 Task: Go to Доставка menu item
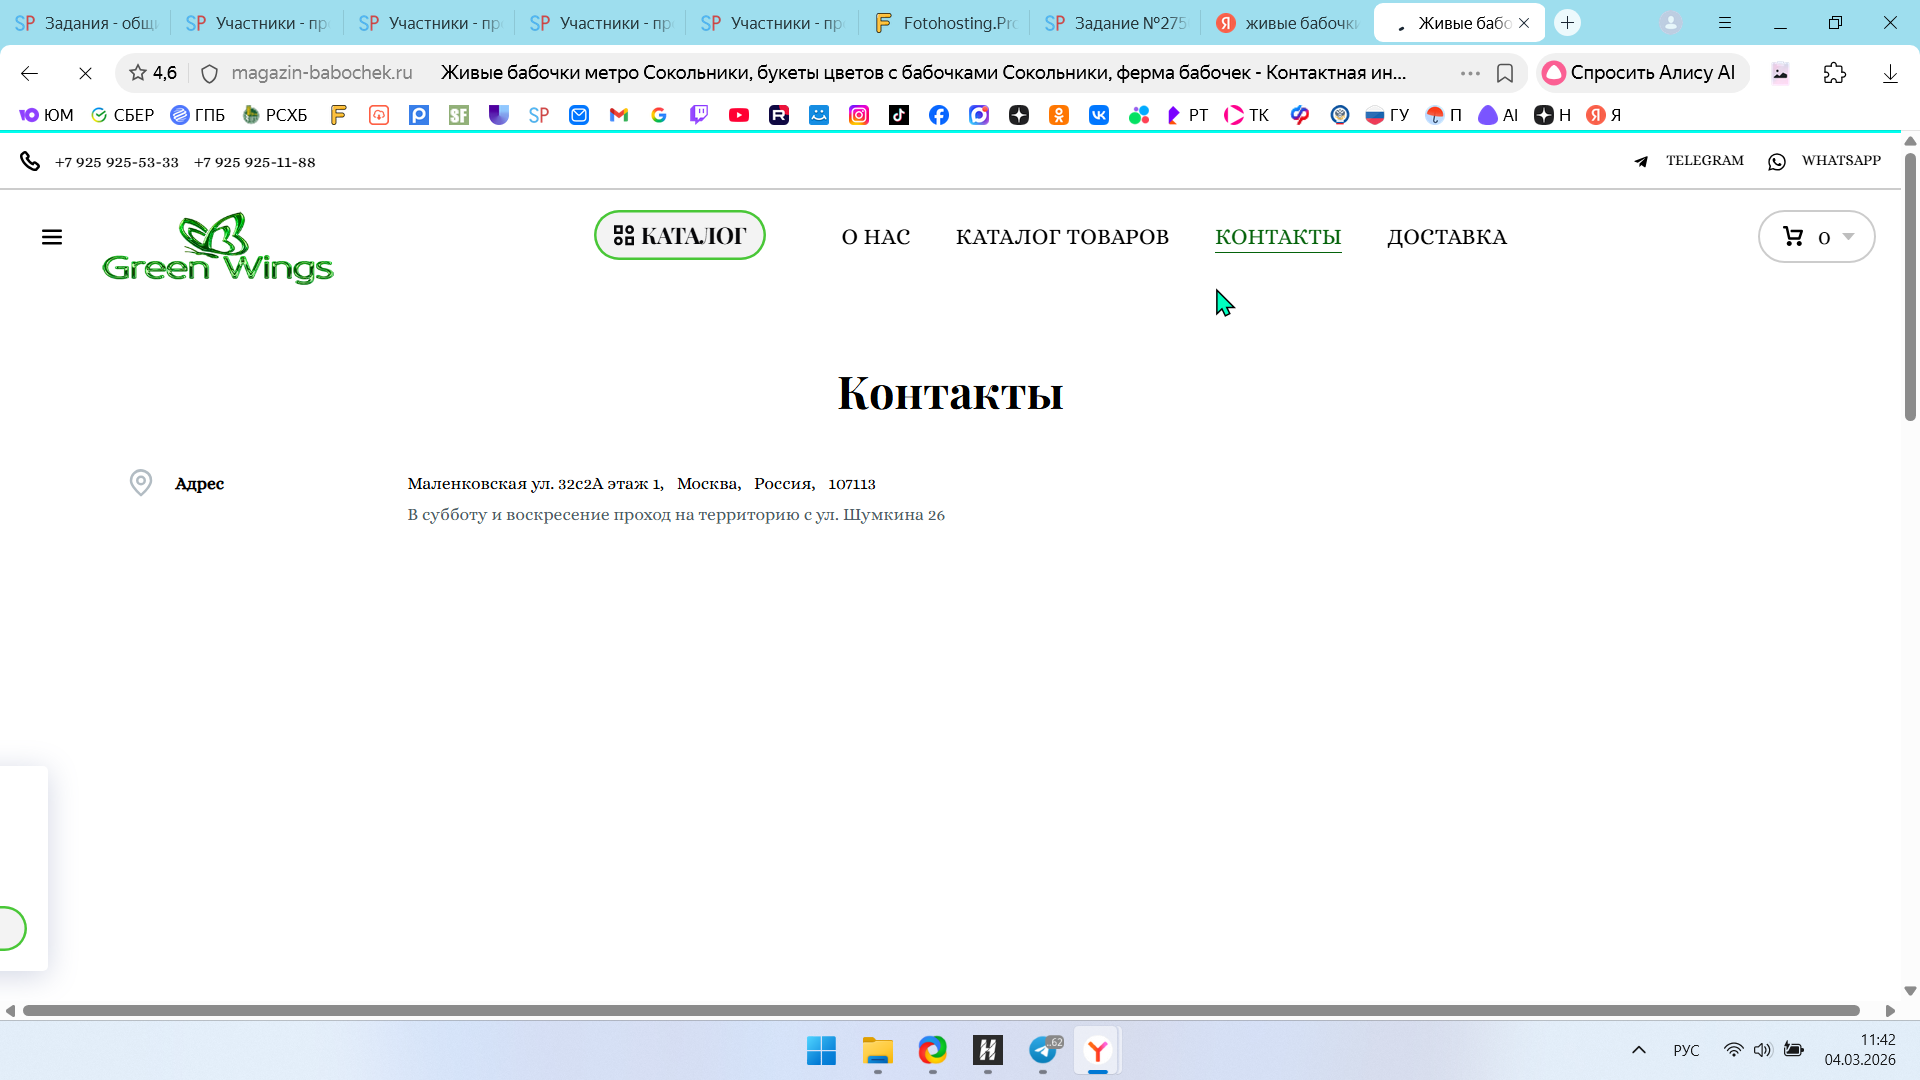click(x=1446, y=237)
